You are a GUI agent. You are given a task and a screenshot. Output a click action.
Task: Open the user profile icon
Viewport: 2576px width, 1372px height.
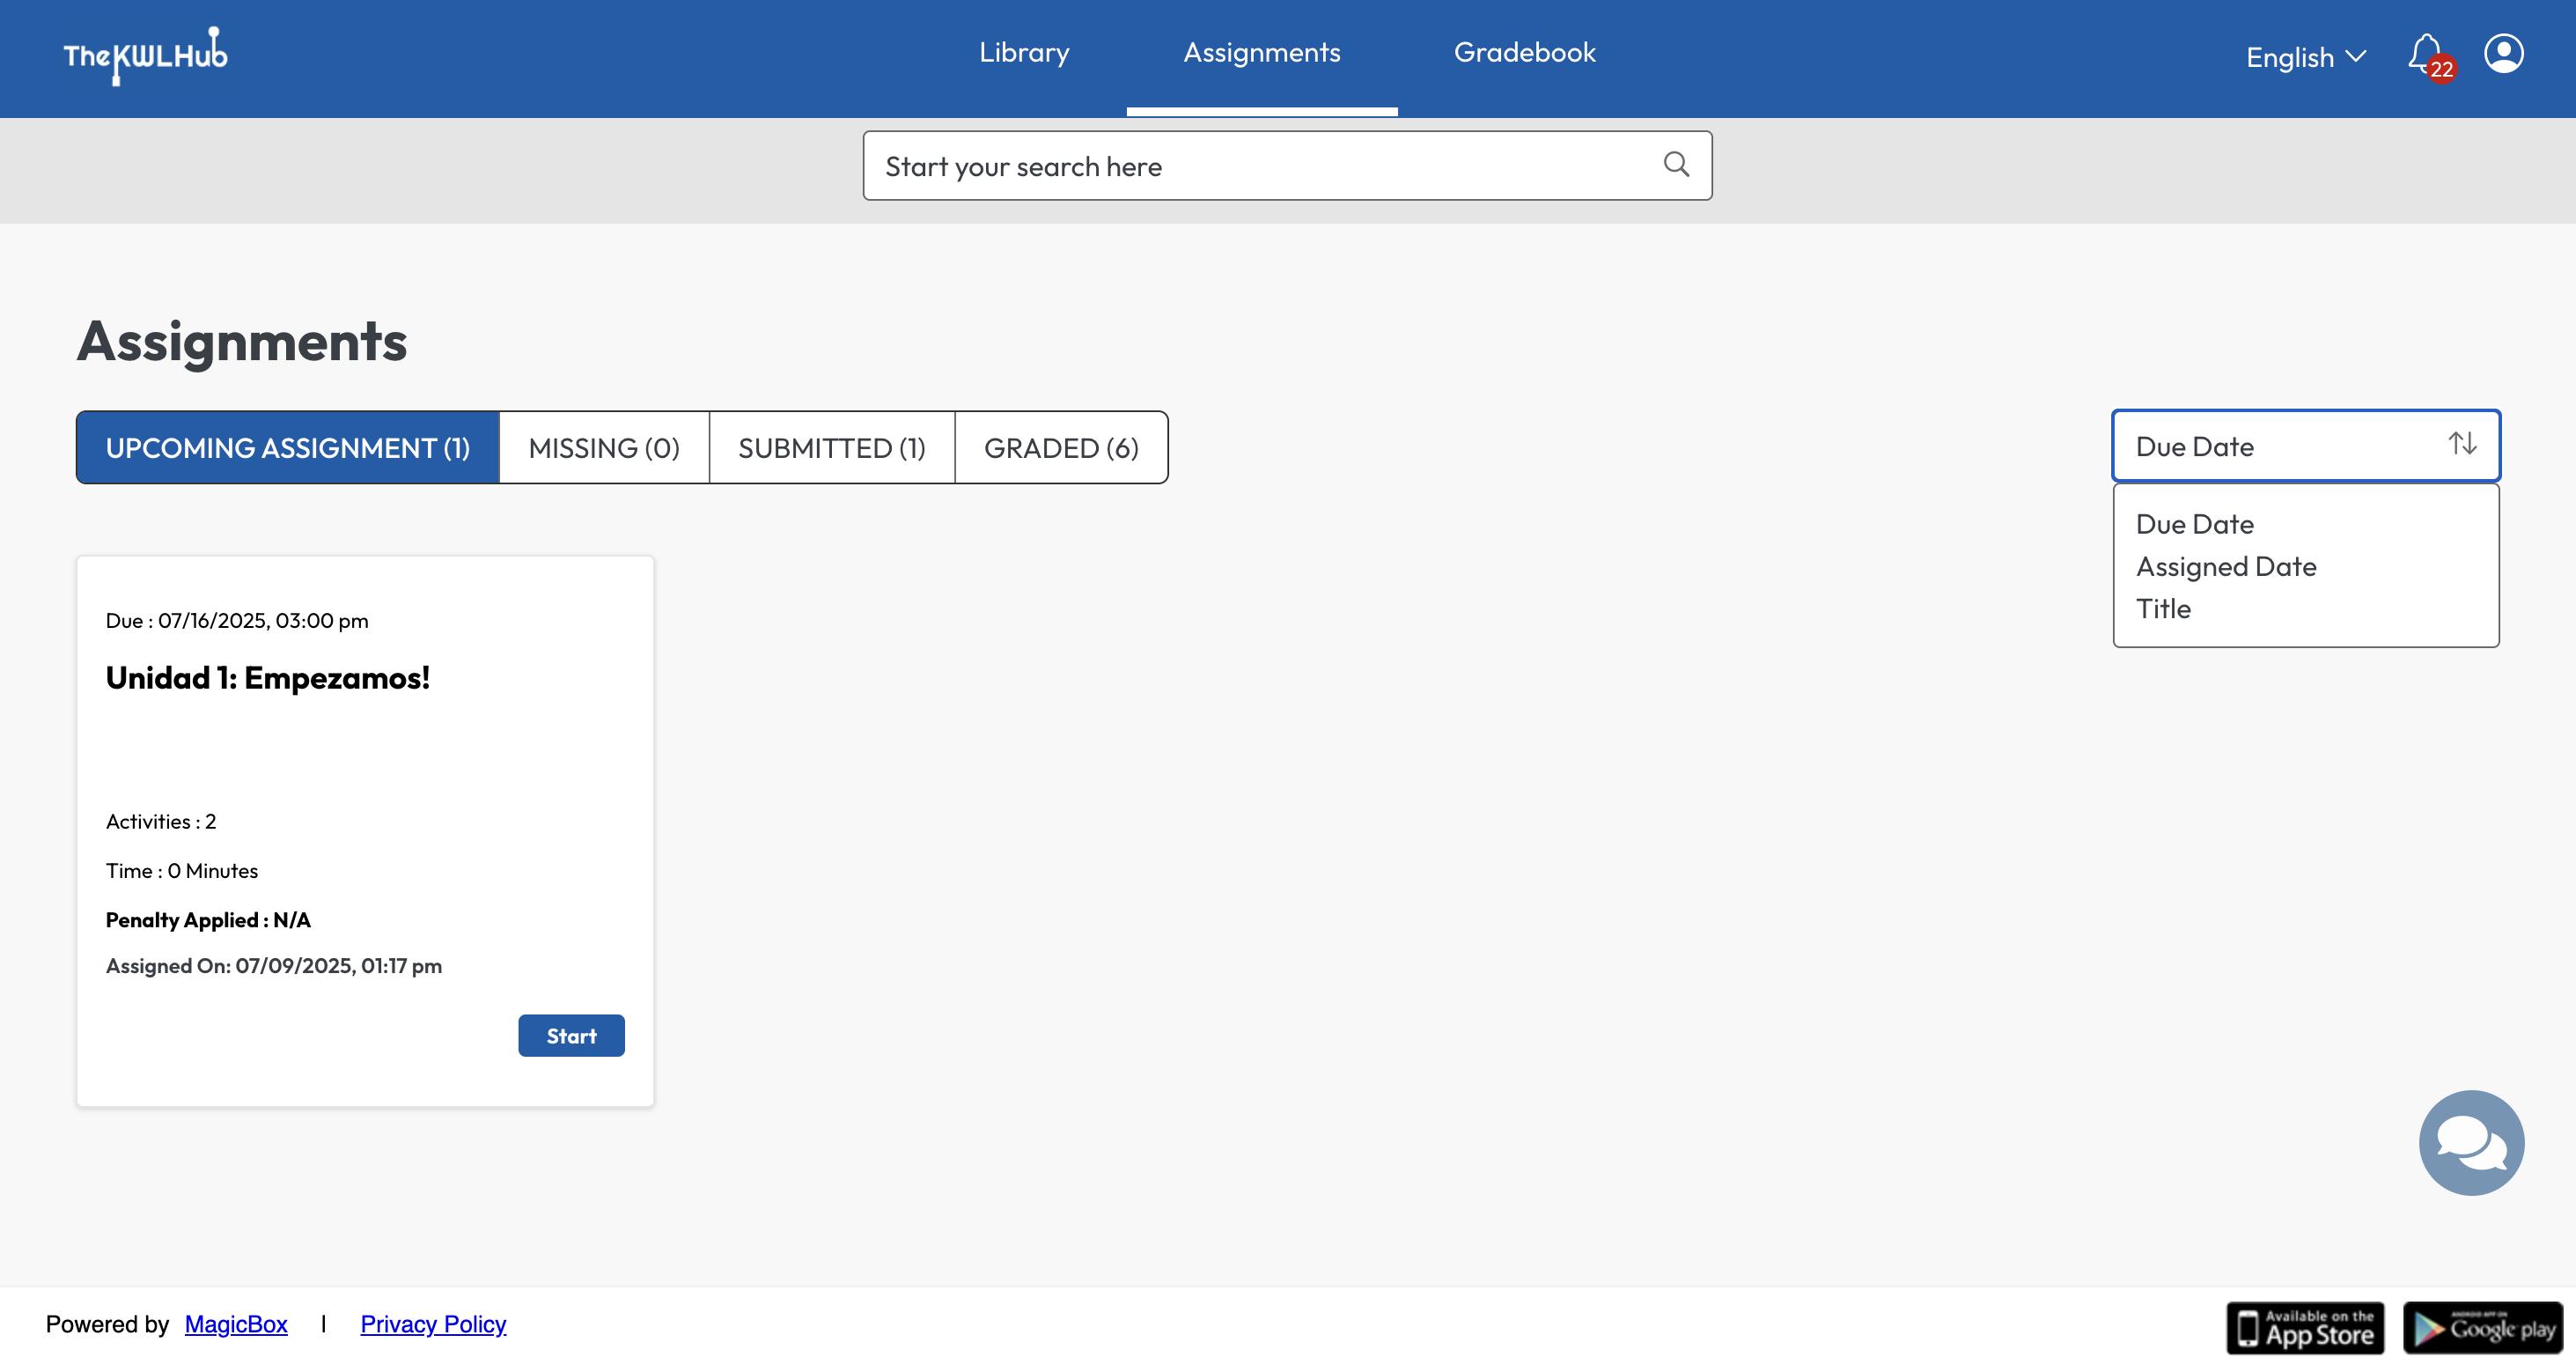2503,54
